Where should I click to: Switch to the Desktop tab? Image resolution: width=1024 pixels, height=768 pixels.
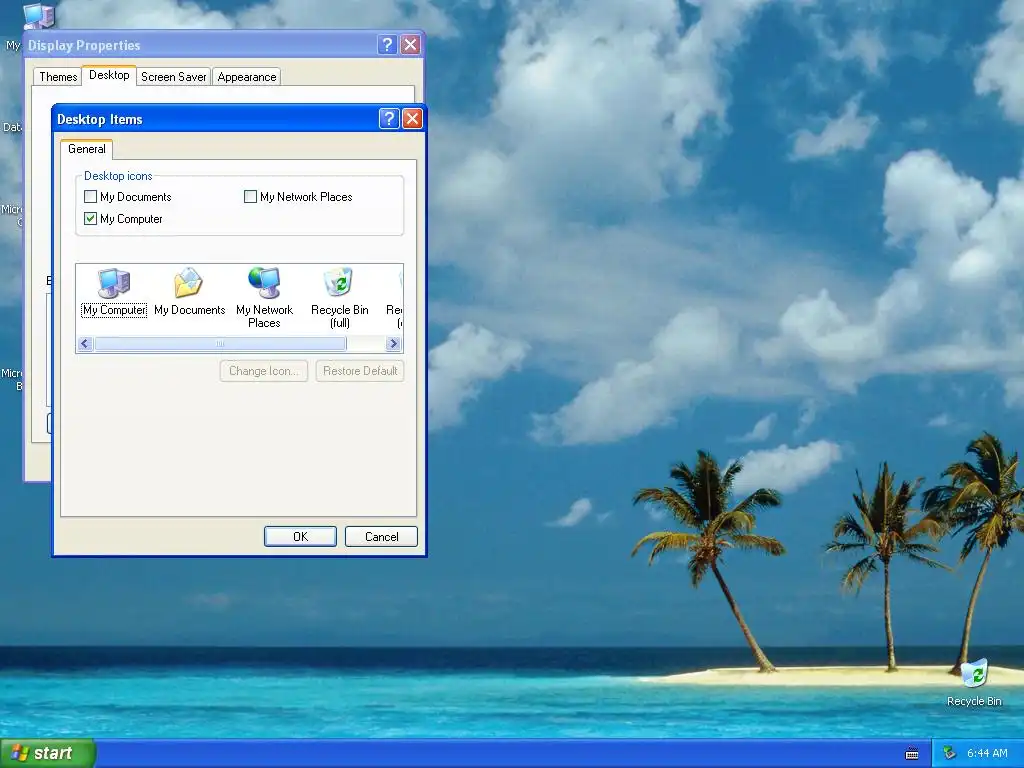click(109, 75)
